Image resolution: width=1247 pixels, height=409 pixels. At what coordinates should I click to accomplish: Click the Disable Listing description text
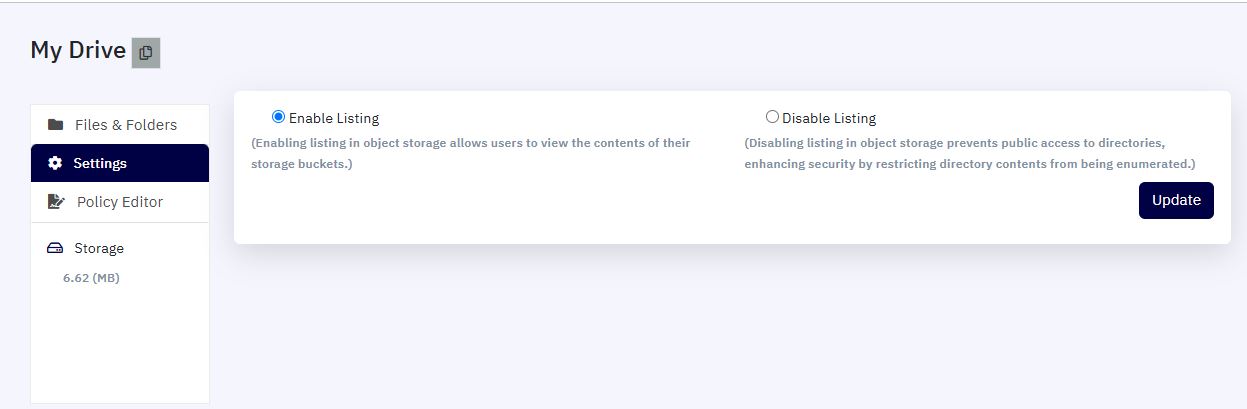point(970,153)
